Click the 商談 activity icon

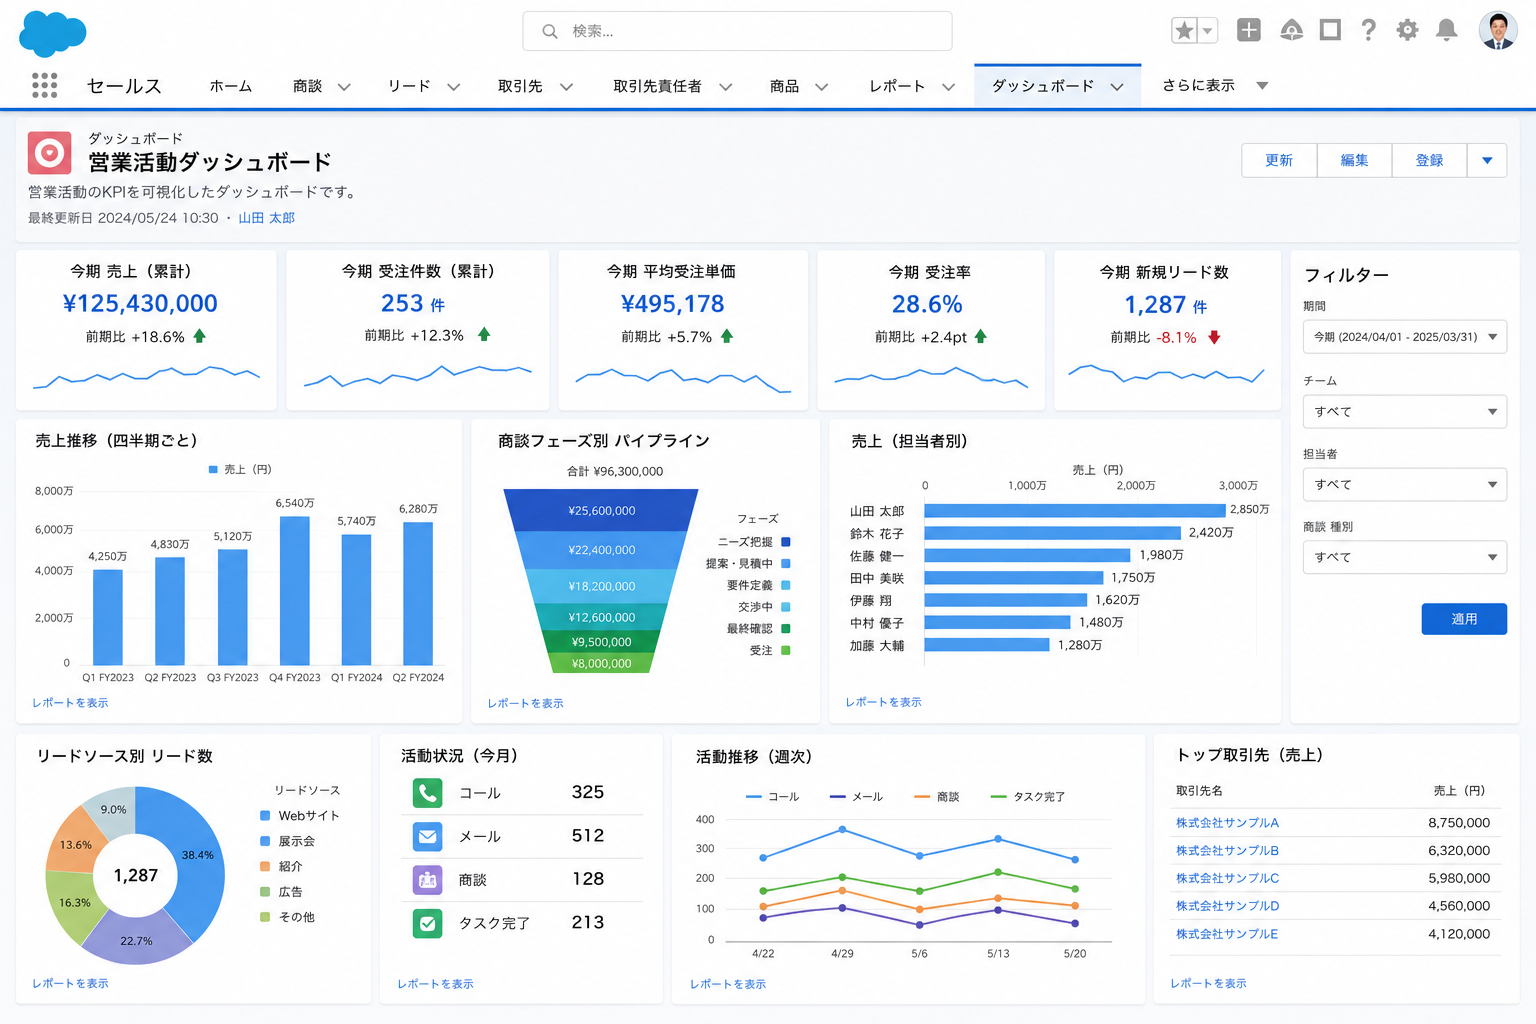point(427,880)
